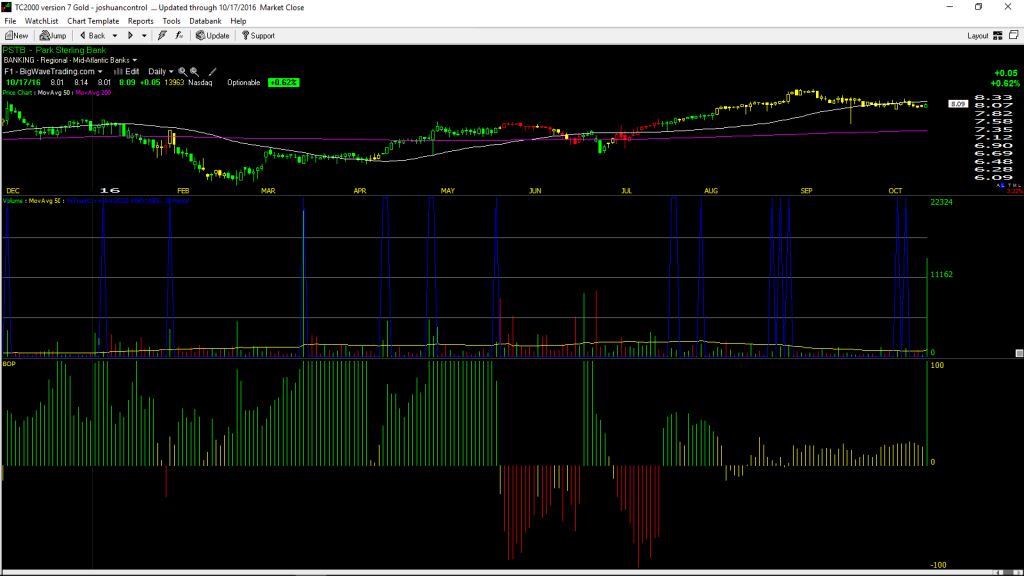Click the cascade windows icon
The width and height of the screenshot is (1024, 576).
pyautogui.click(x=1014, y=35)
